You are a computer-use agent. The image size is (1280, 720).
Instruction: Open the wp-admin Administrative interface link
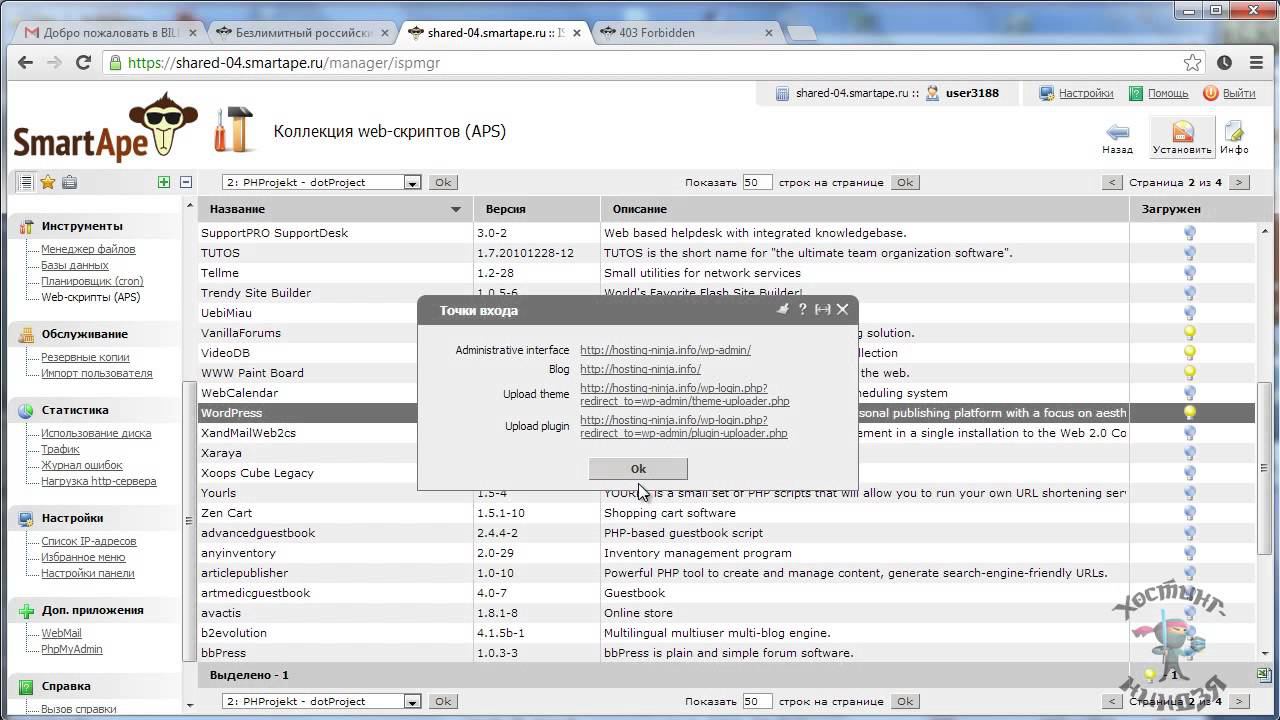coord(665,350)
